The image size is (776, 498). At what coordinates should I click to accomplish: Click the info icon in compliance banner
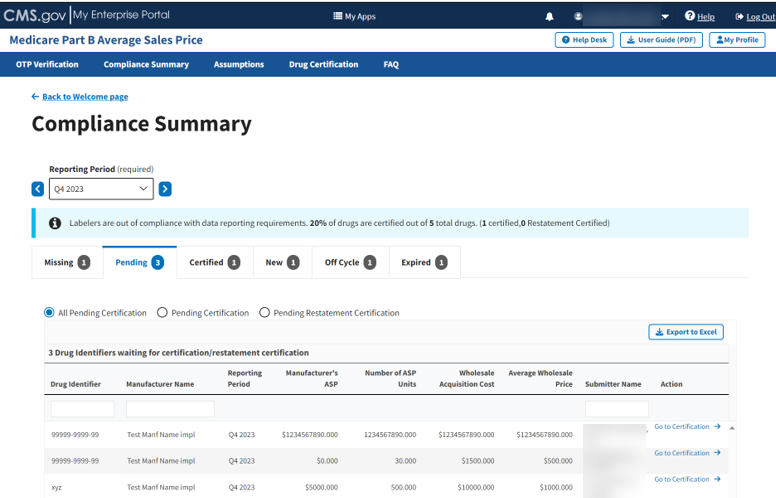click(55, 223)
